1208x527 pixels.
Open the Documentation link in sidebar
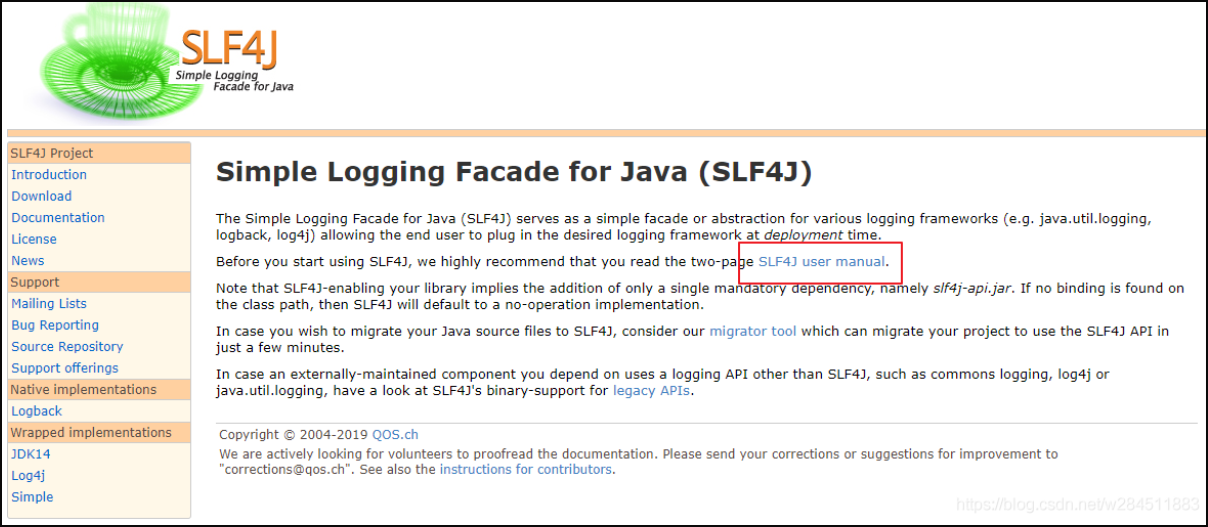coord(58,218)
